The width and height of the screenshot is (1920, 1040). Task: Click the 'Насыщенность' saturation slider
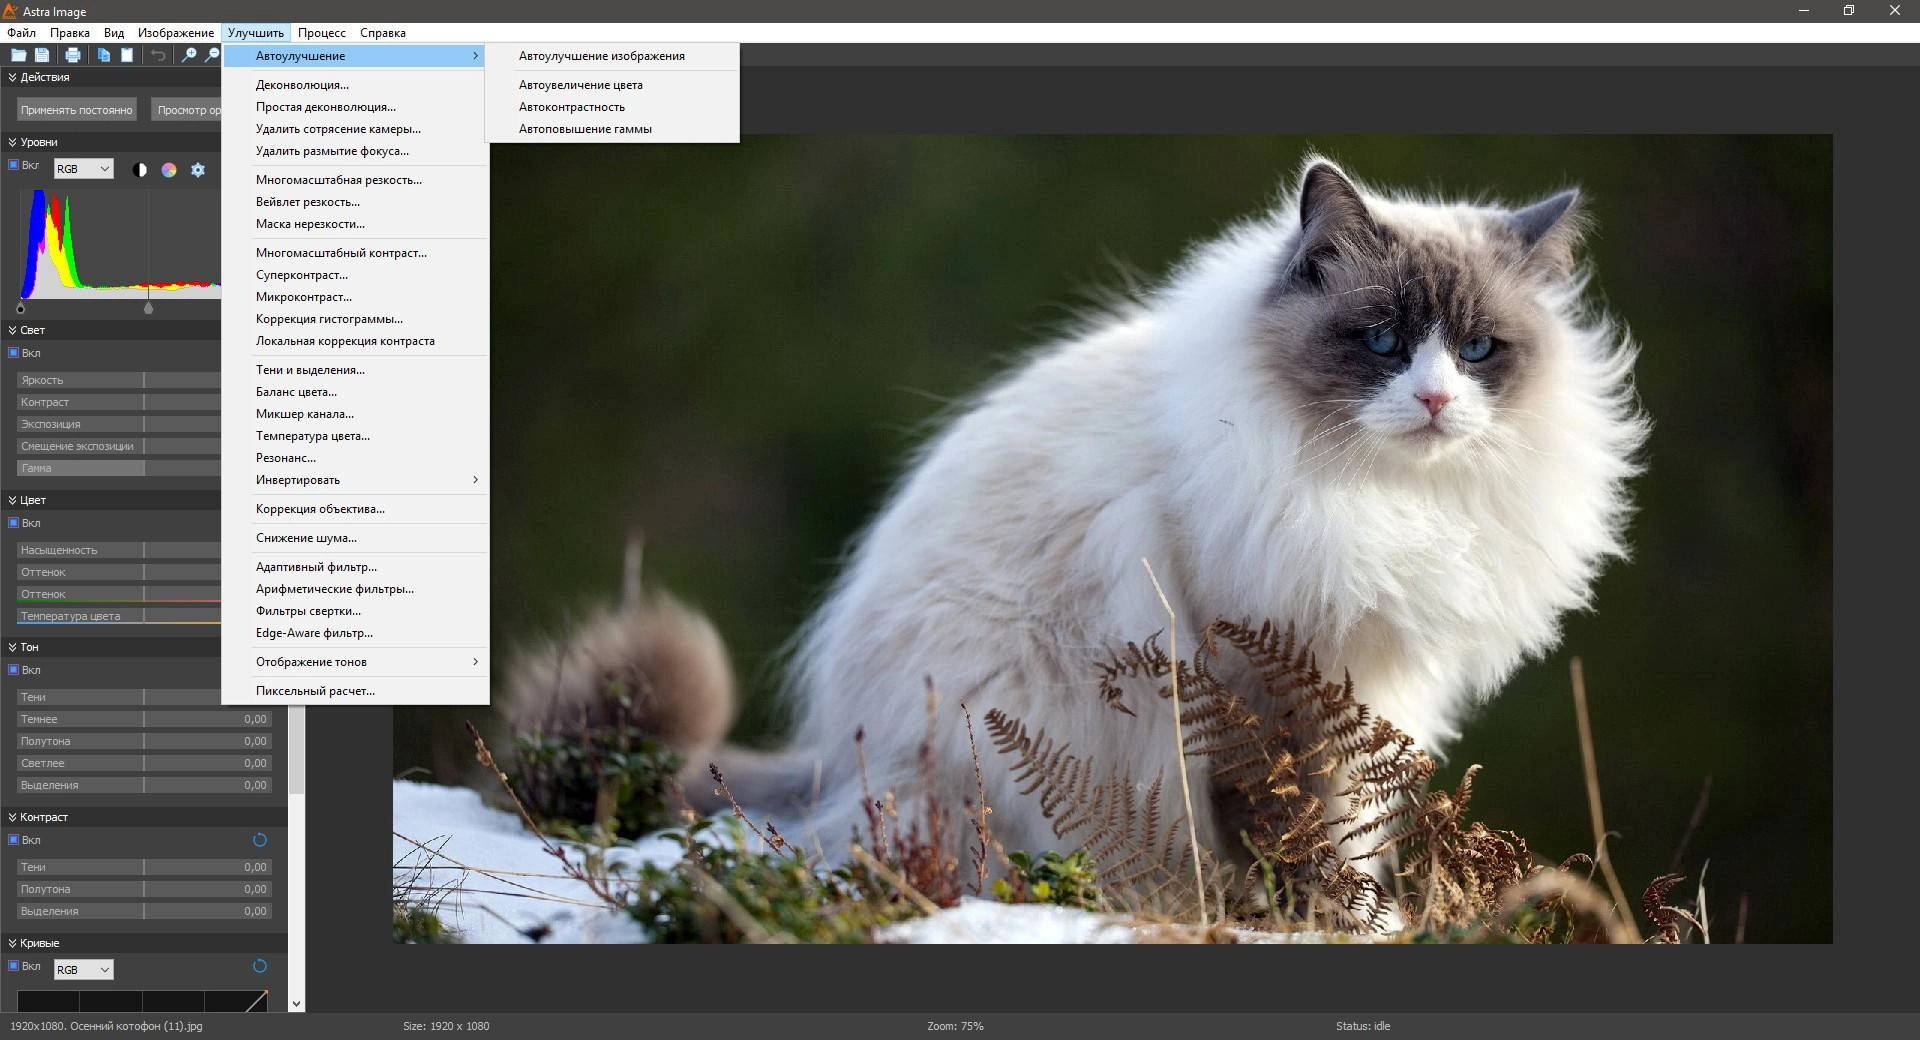119,550
